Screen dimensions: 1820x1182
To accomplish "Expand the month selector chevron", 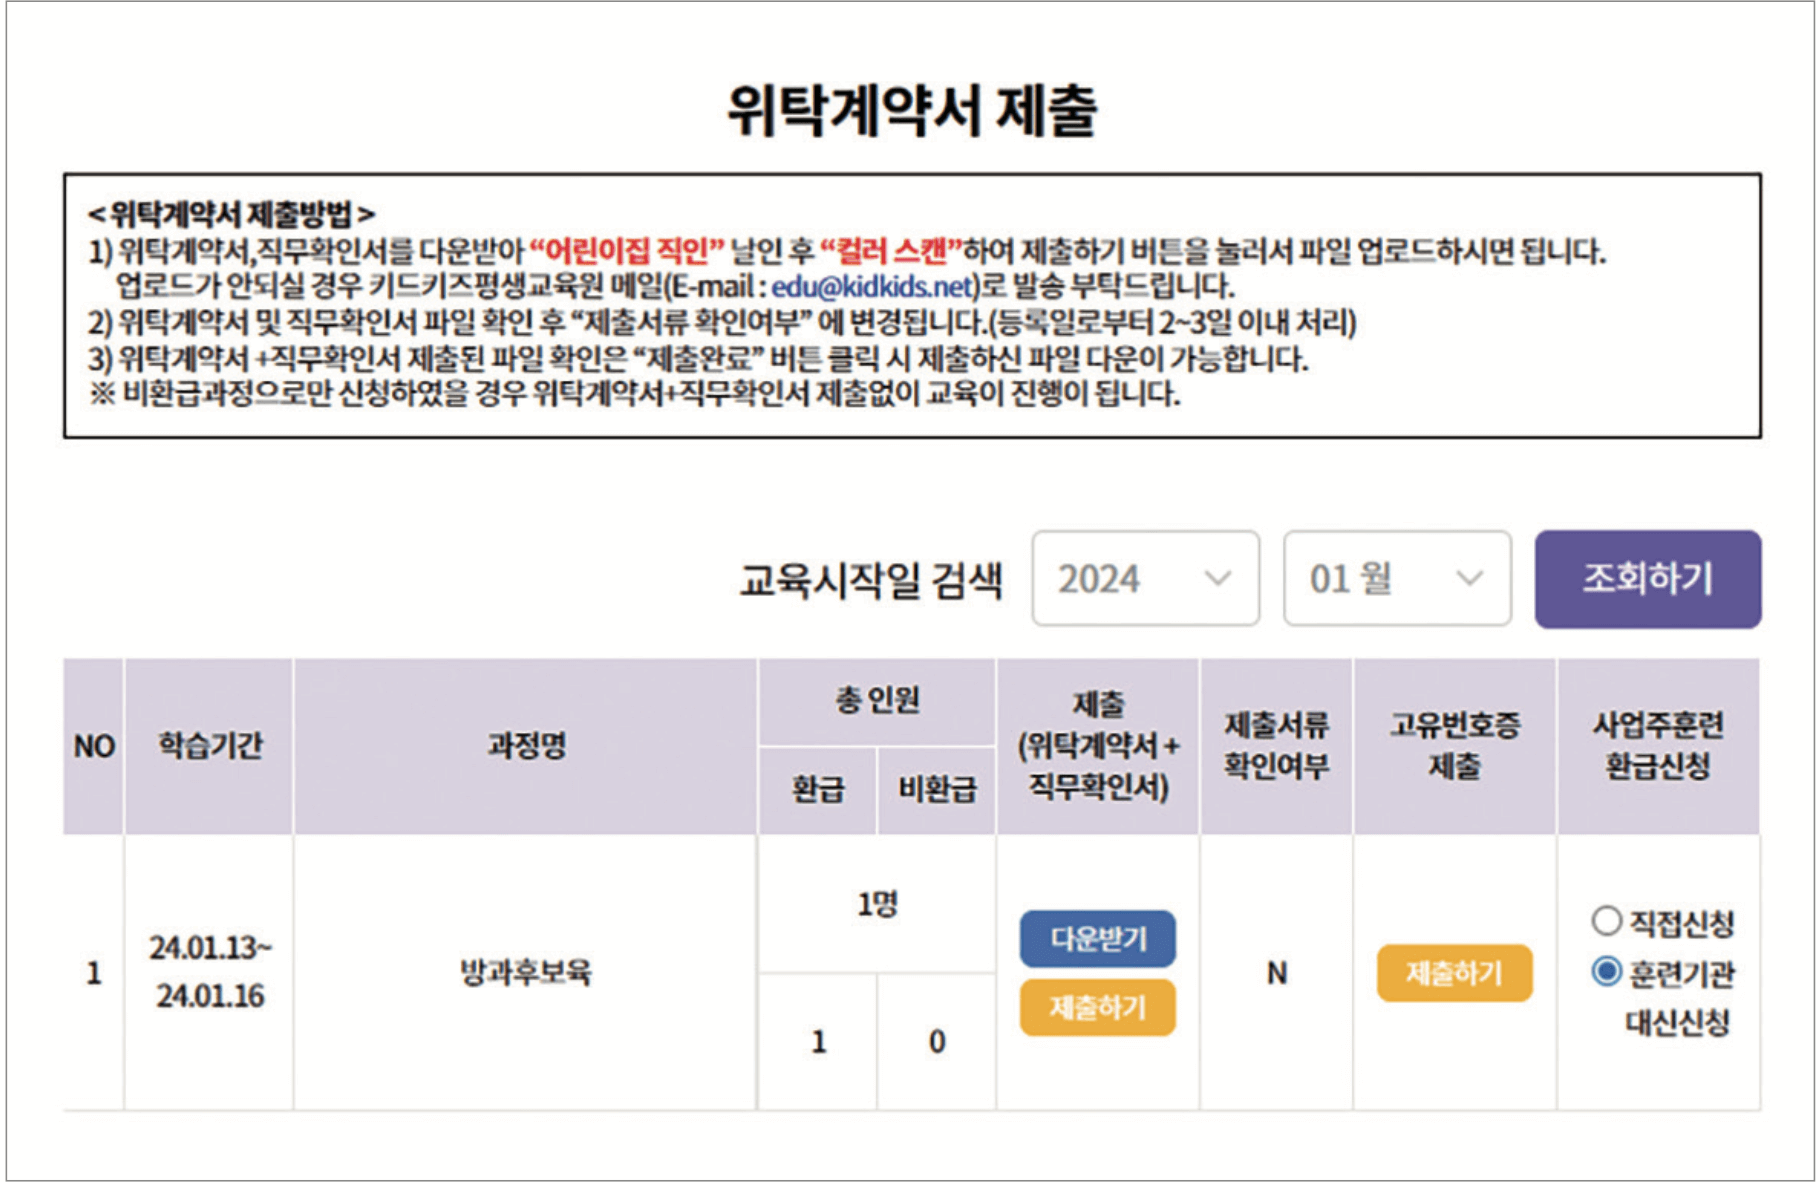I will point(1466,578).
